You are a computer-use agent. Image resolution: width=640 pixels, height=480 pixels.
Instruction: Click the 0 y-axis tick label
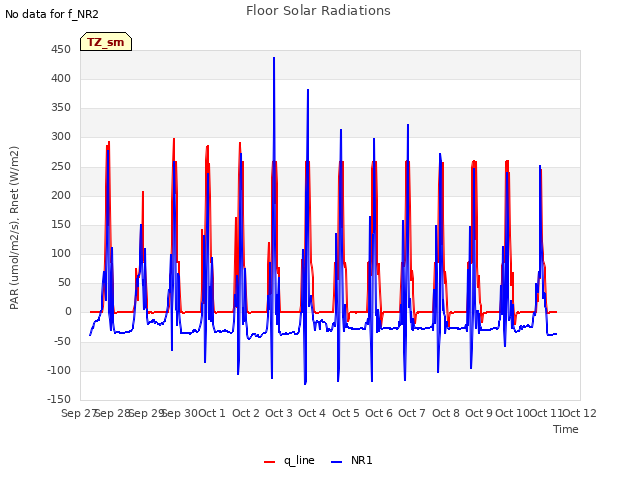(x=68, y=311)
